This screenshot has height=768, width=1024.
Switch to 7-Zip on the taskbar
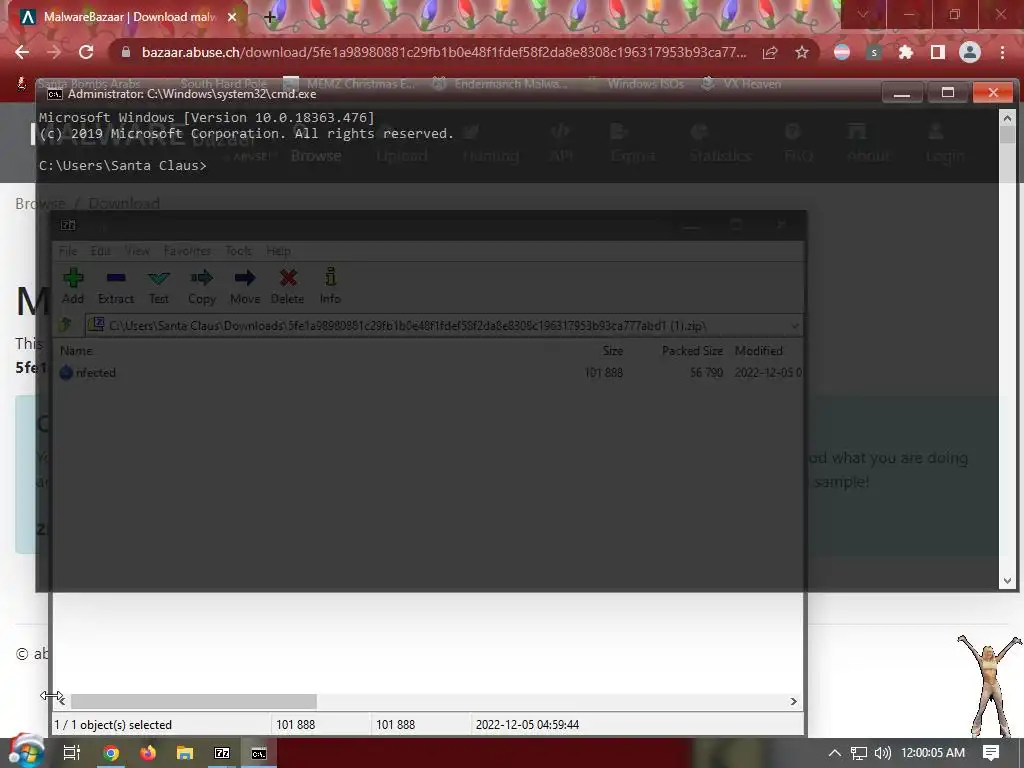(x=222, y=753)
